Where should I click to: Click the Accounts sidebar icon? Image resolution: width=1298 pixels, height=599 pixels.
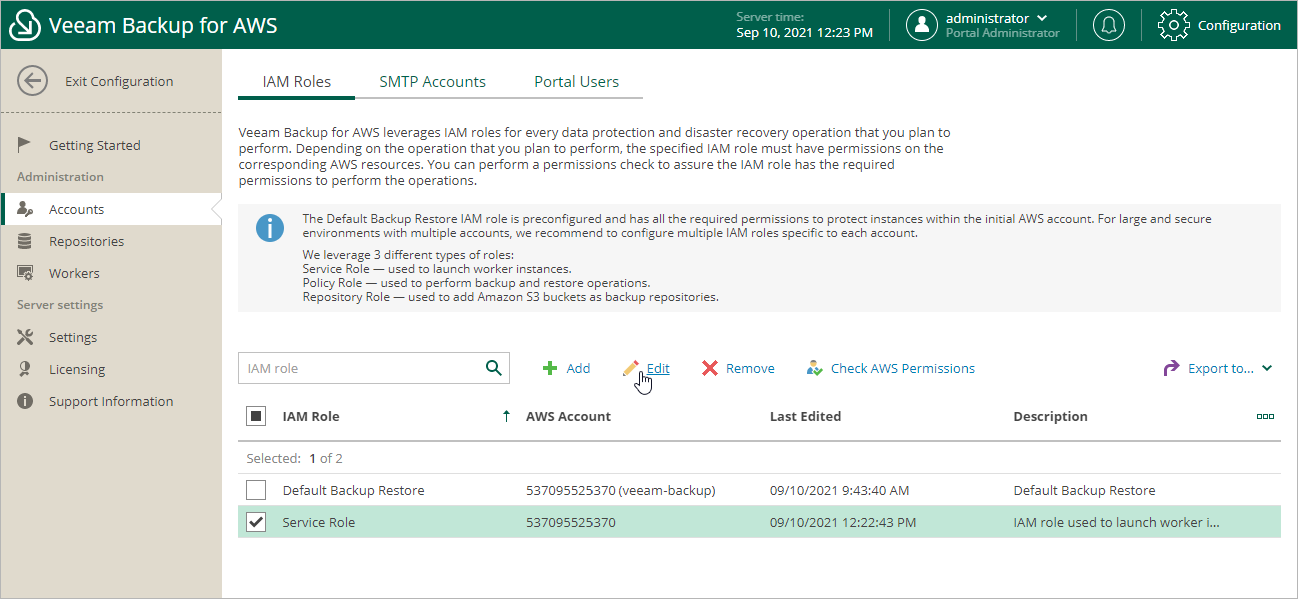pos(26,209)
